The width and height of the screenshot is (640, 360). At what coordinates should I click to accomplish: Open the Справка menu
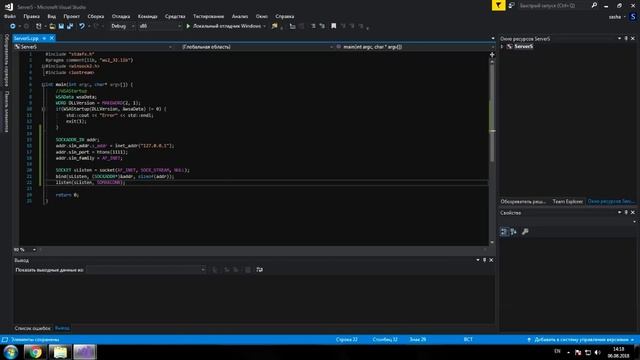click(x=284, y=16)
